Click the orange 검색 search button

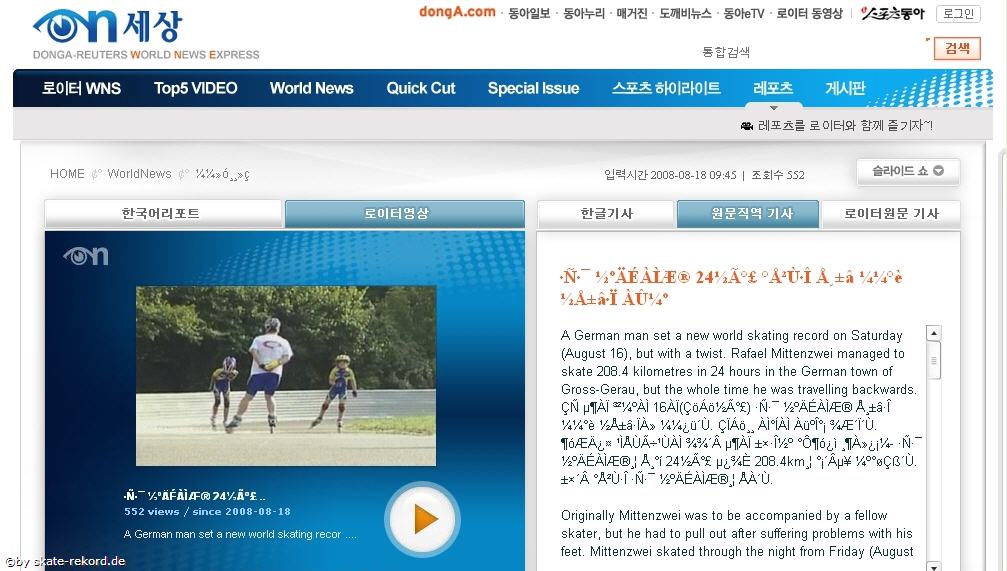[957, 49]
